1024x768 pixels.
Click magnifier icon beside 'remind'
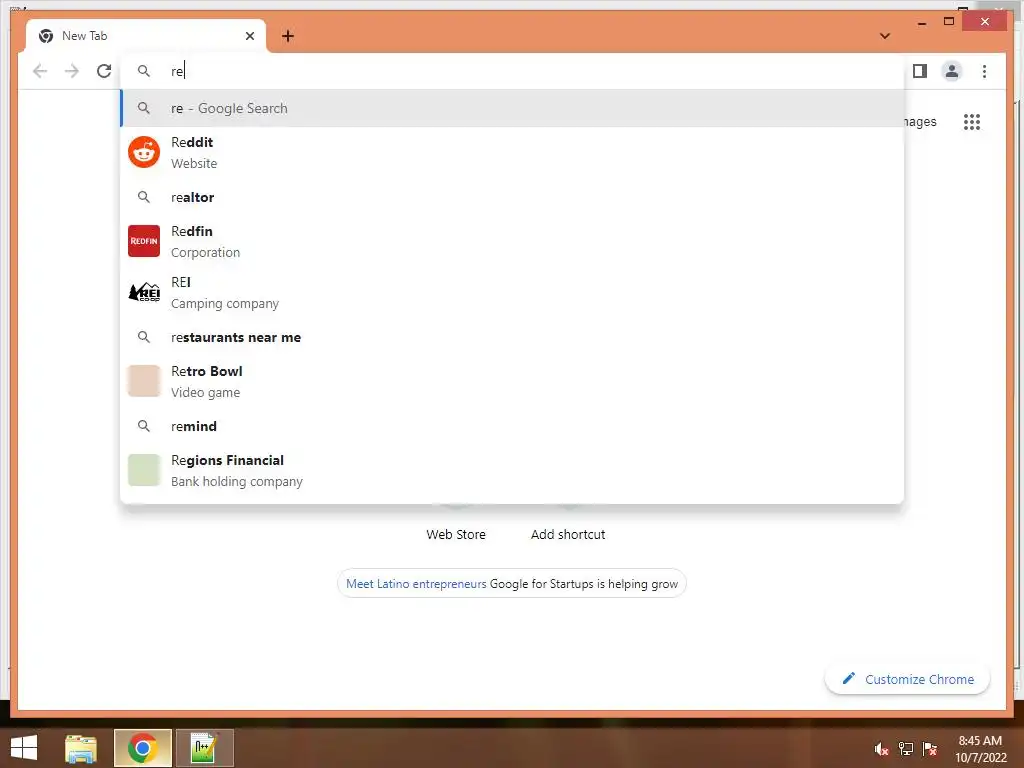(144, 426)
